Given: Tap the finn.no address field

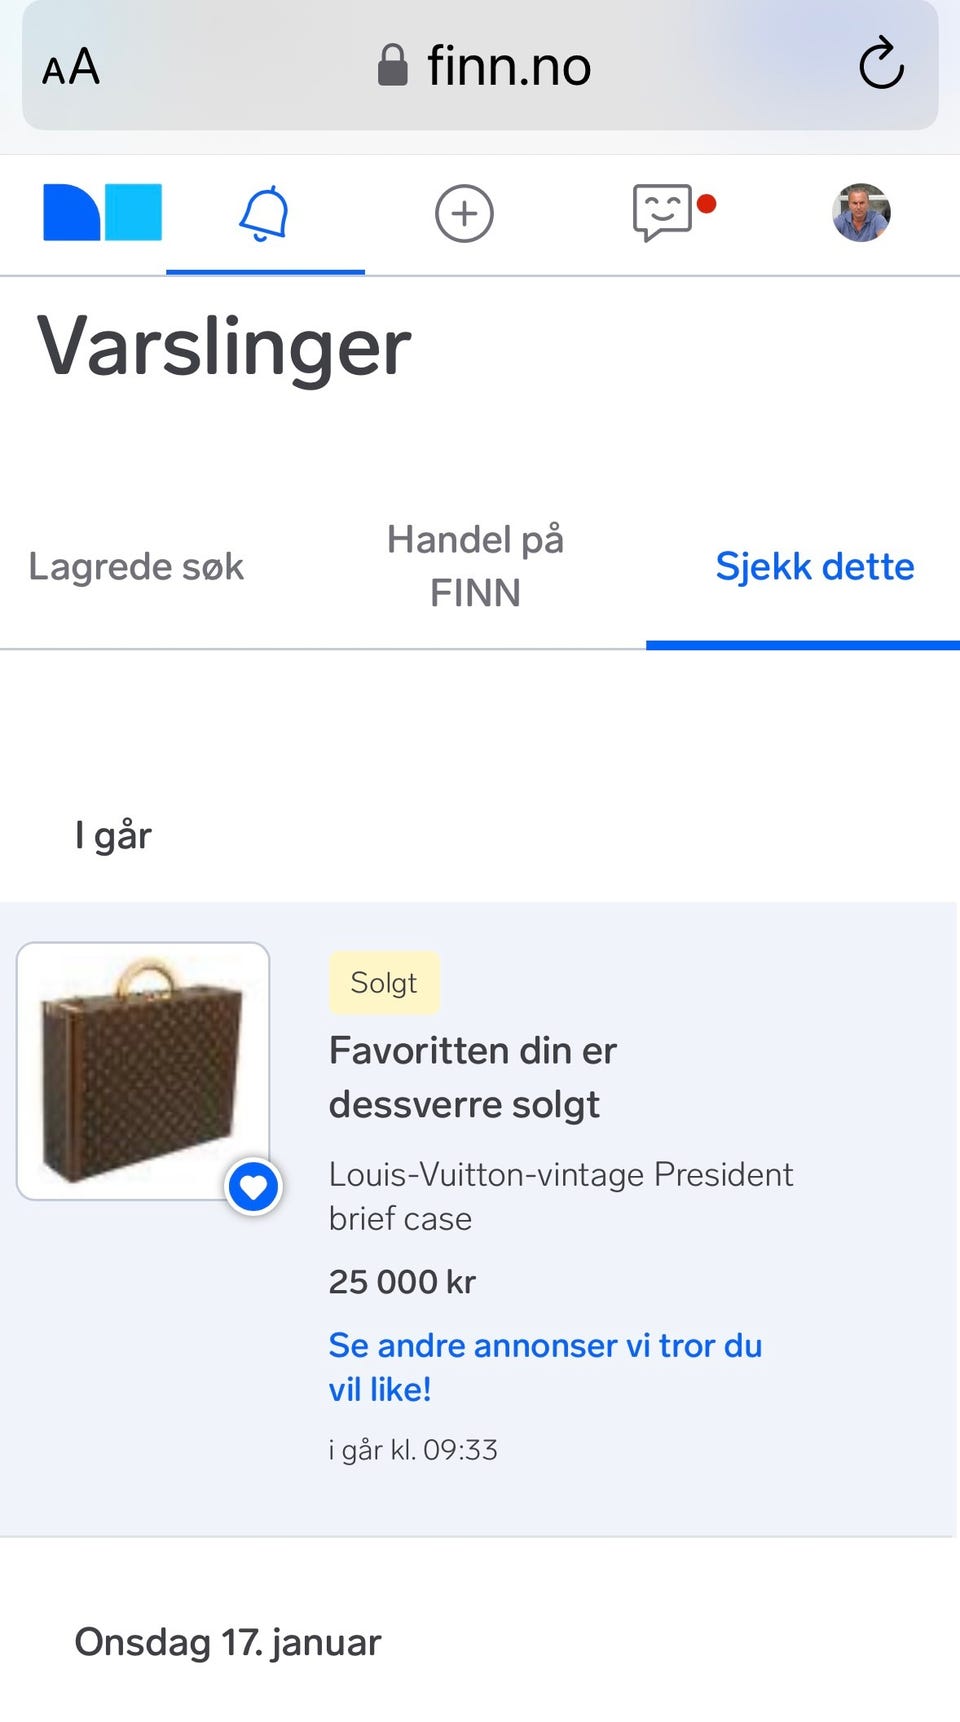Looking at the screenshot, I should (x=480, y=66).
